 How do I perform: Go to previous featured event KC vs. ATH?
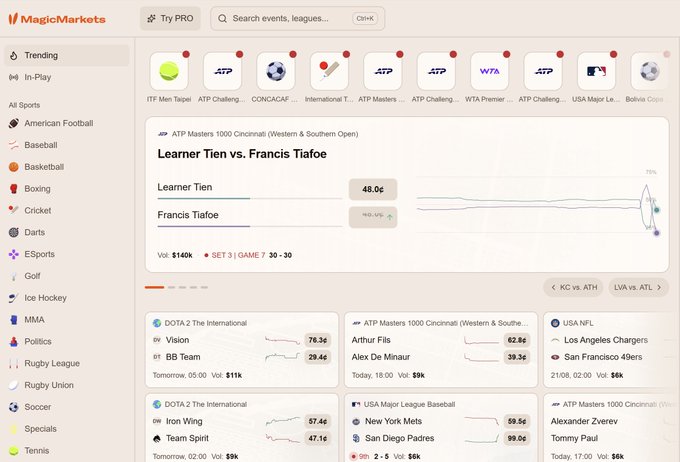point(573,287)
